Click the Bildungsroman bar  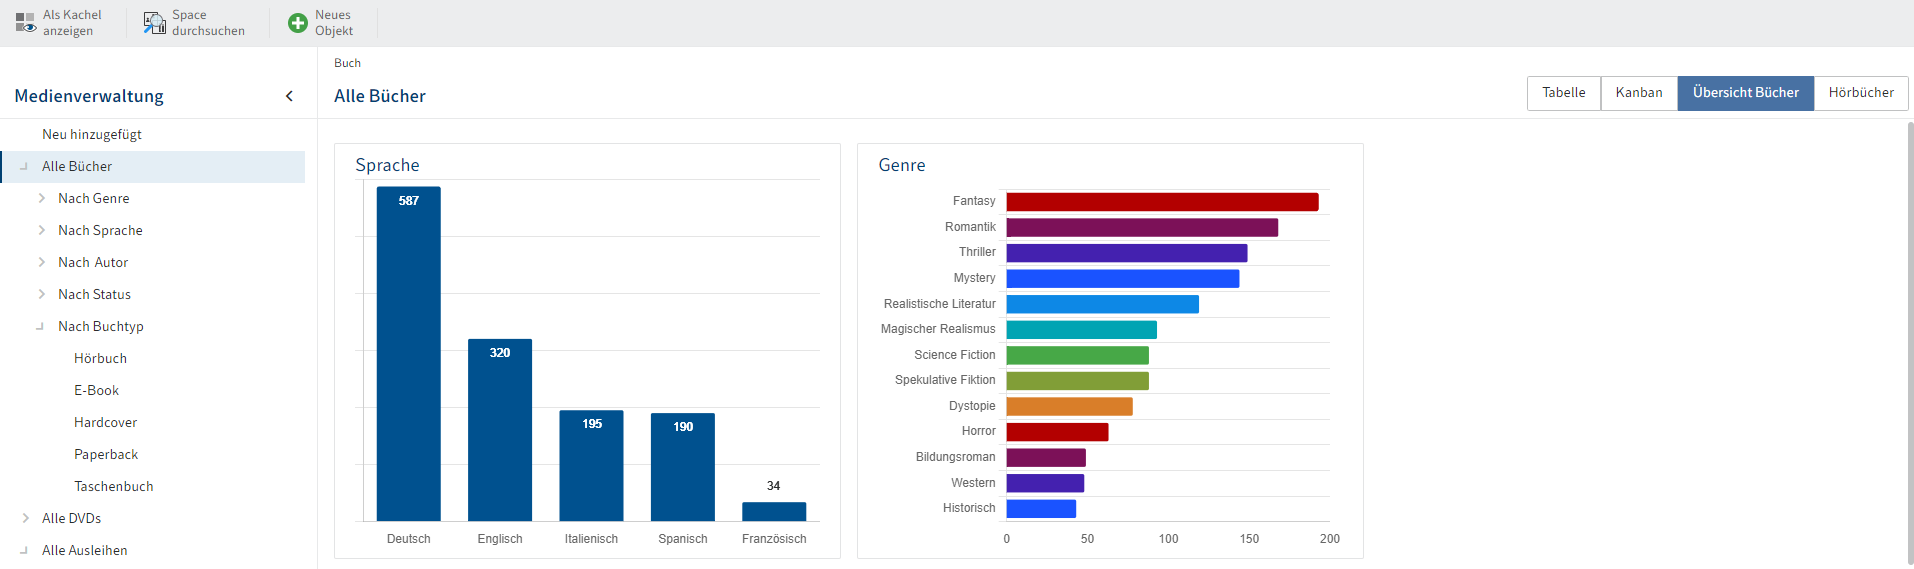click(x=1046, y=458)
